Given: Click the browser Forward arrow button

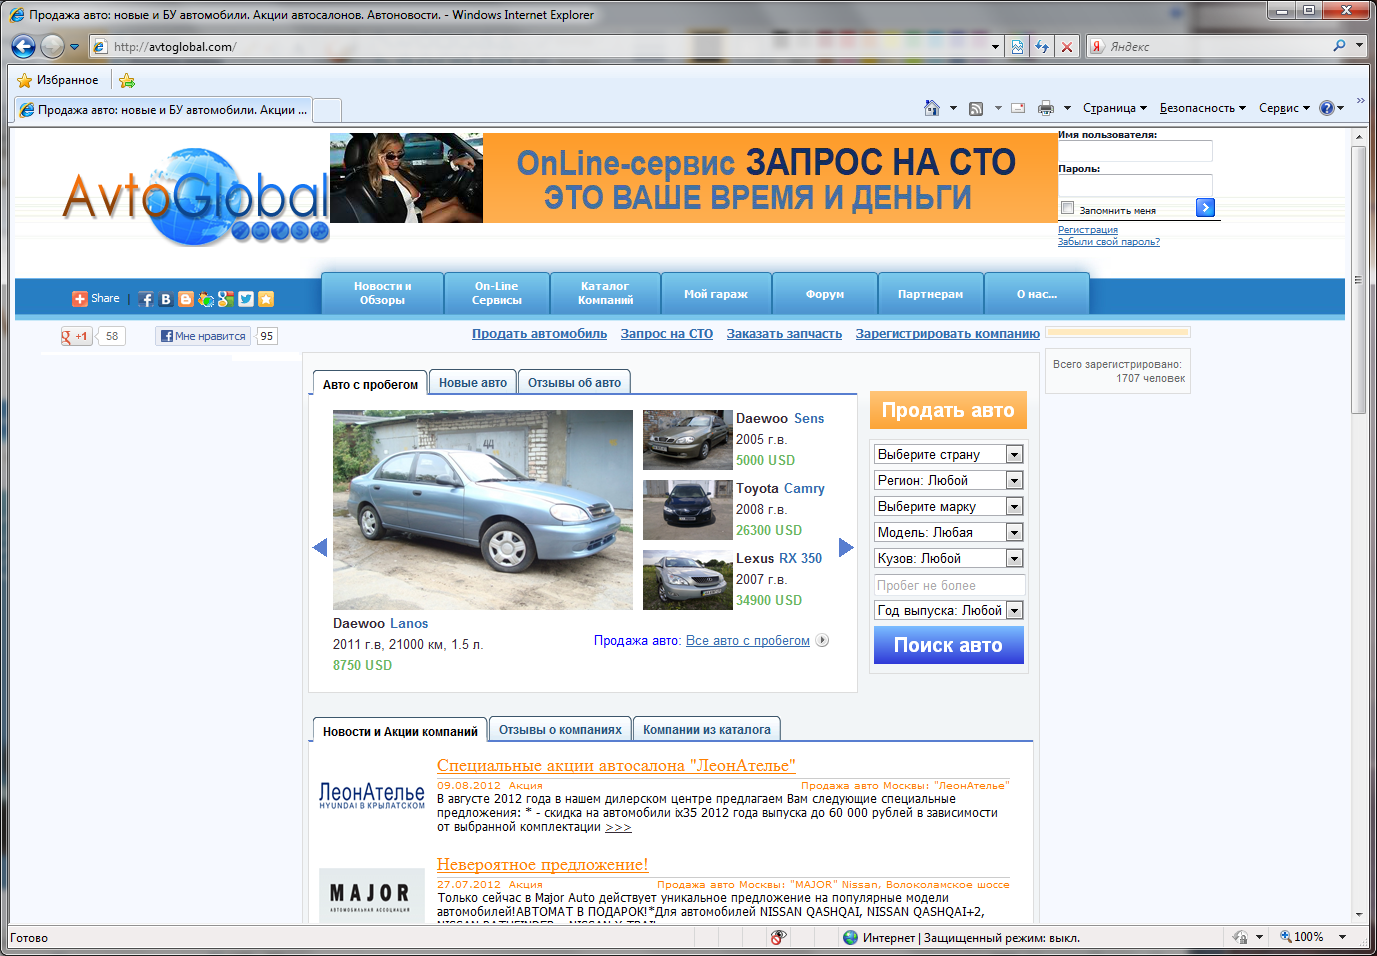Looking at the screenshot, I should (x=52, y=46).
